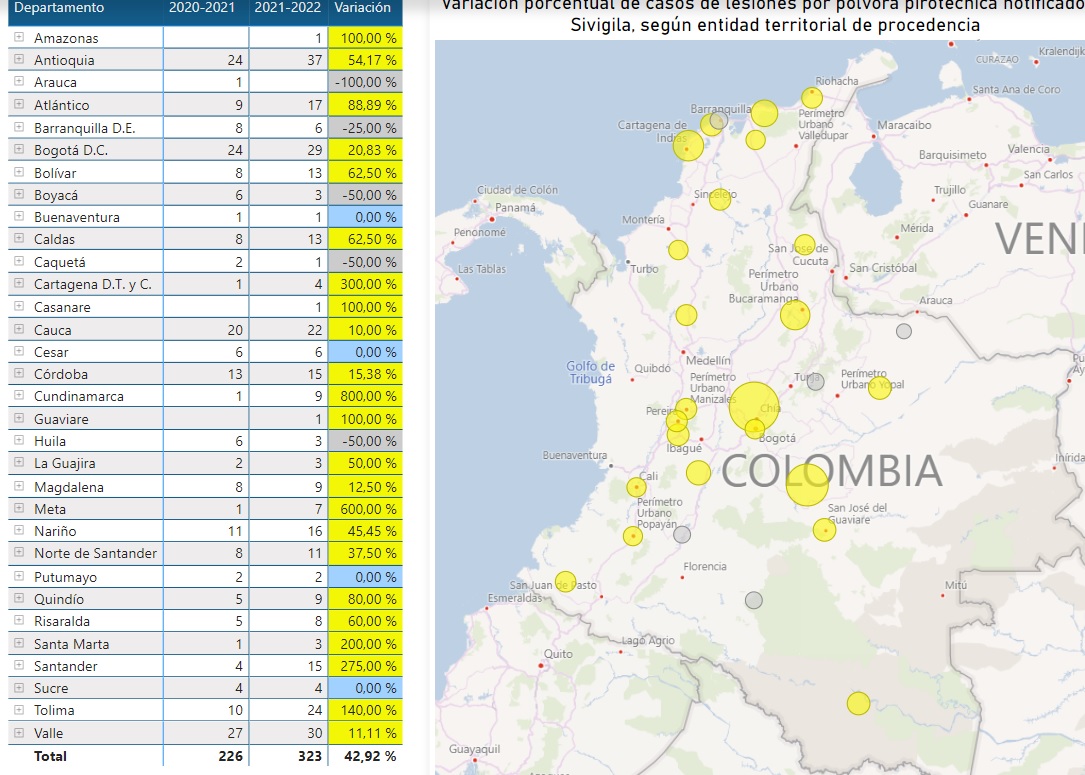Select the yellow bubble at Riohacha

pos(812,98)
